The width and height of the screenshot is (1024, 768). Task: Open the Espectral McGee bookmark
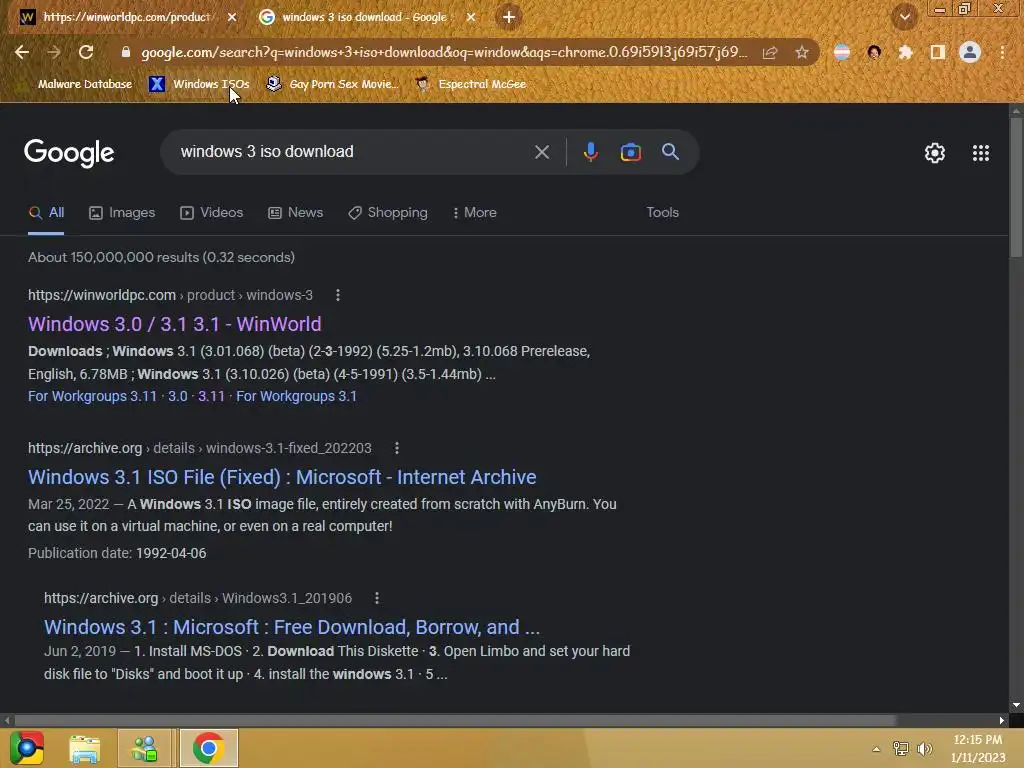click(471, 84)
